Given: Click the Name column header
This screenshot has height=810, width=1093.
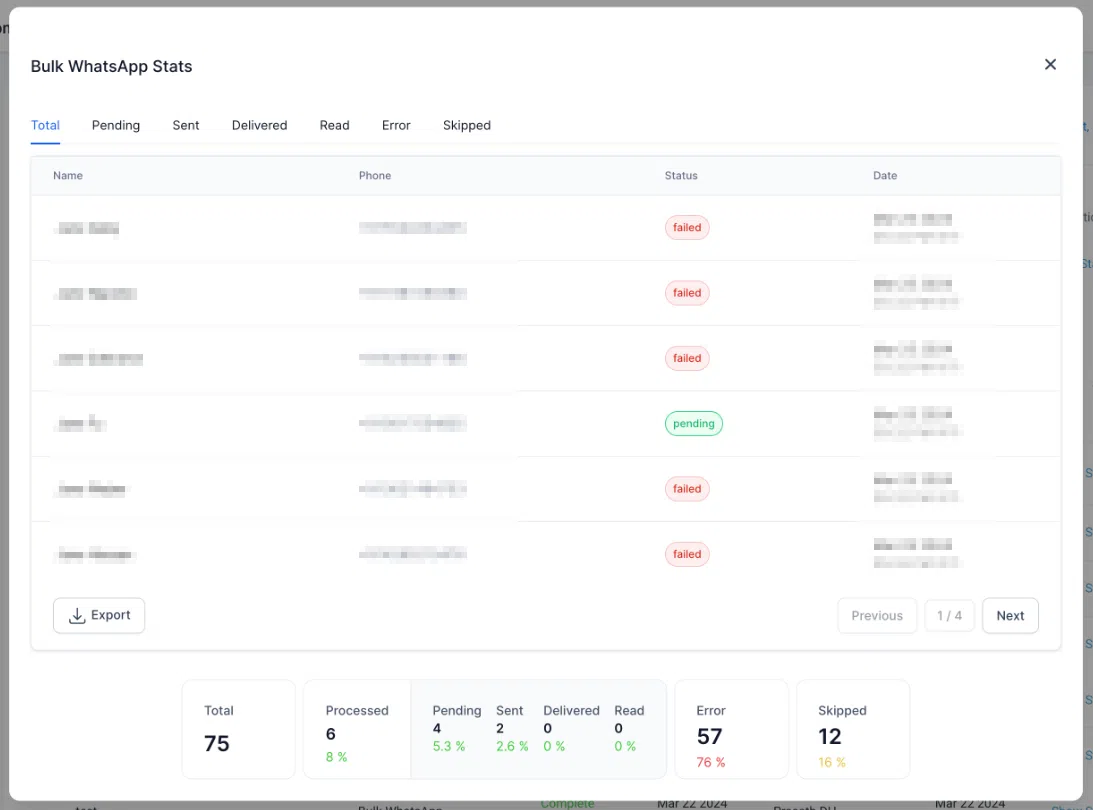Looking at the screenshot, I should click(x=68, y=176).
